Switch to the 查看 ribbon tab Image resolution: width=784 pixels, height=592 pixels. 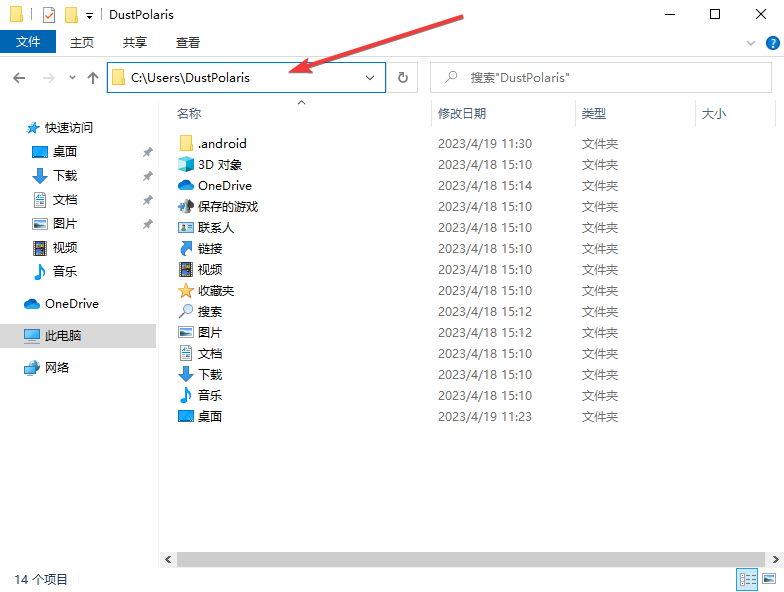(x=188, y=42)
